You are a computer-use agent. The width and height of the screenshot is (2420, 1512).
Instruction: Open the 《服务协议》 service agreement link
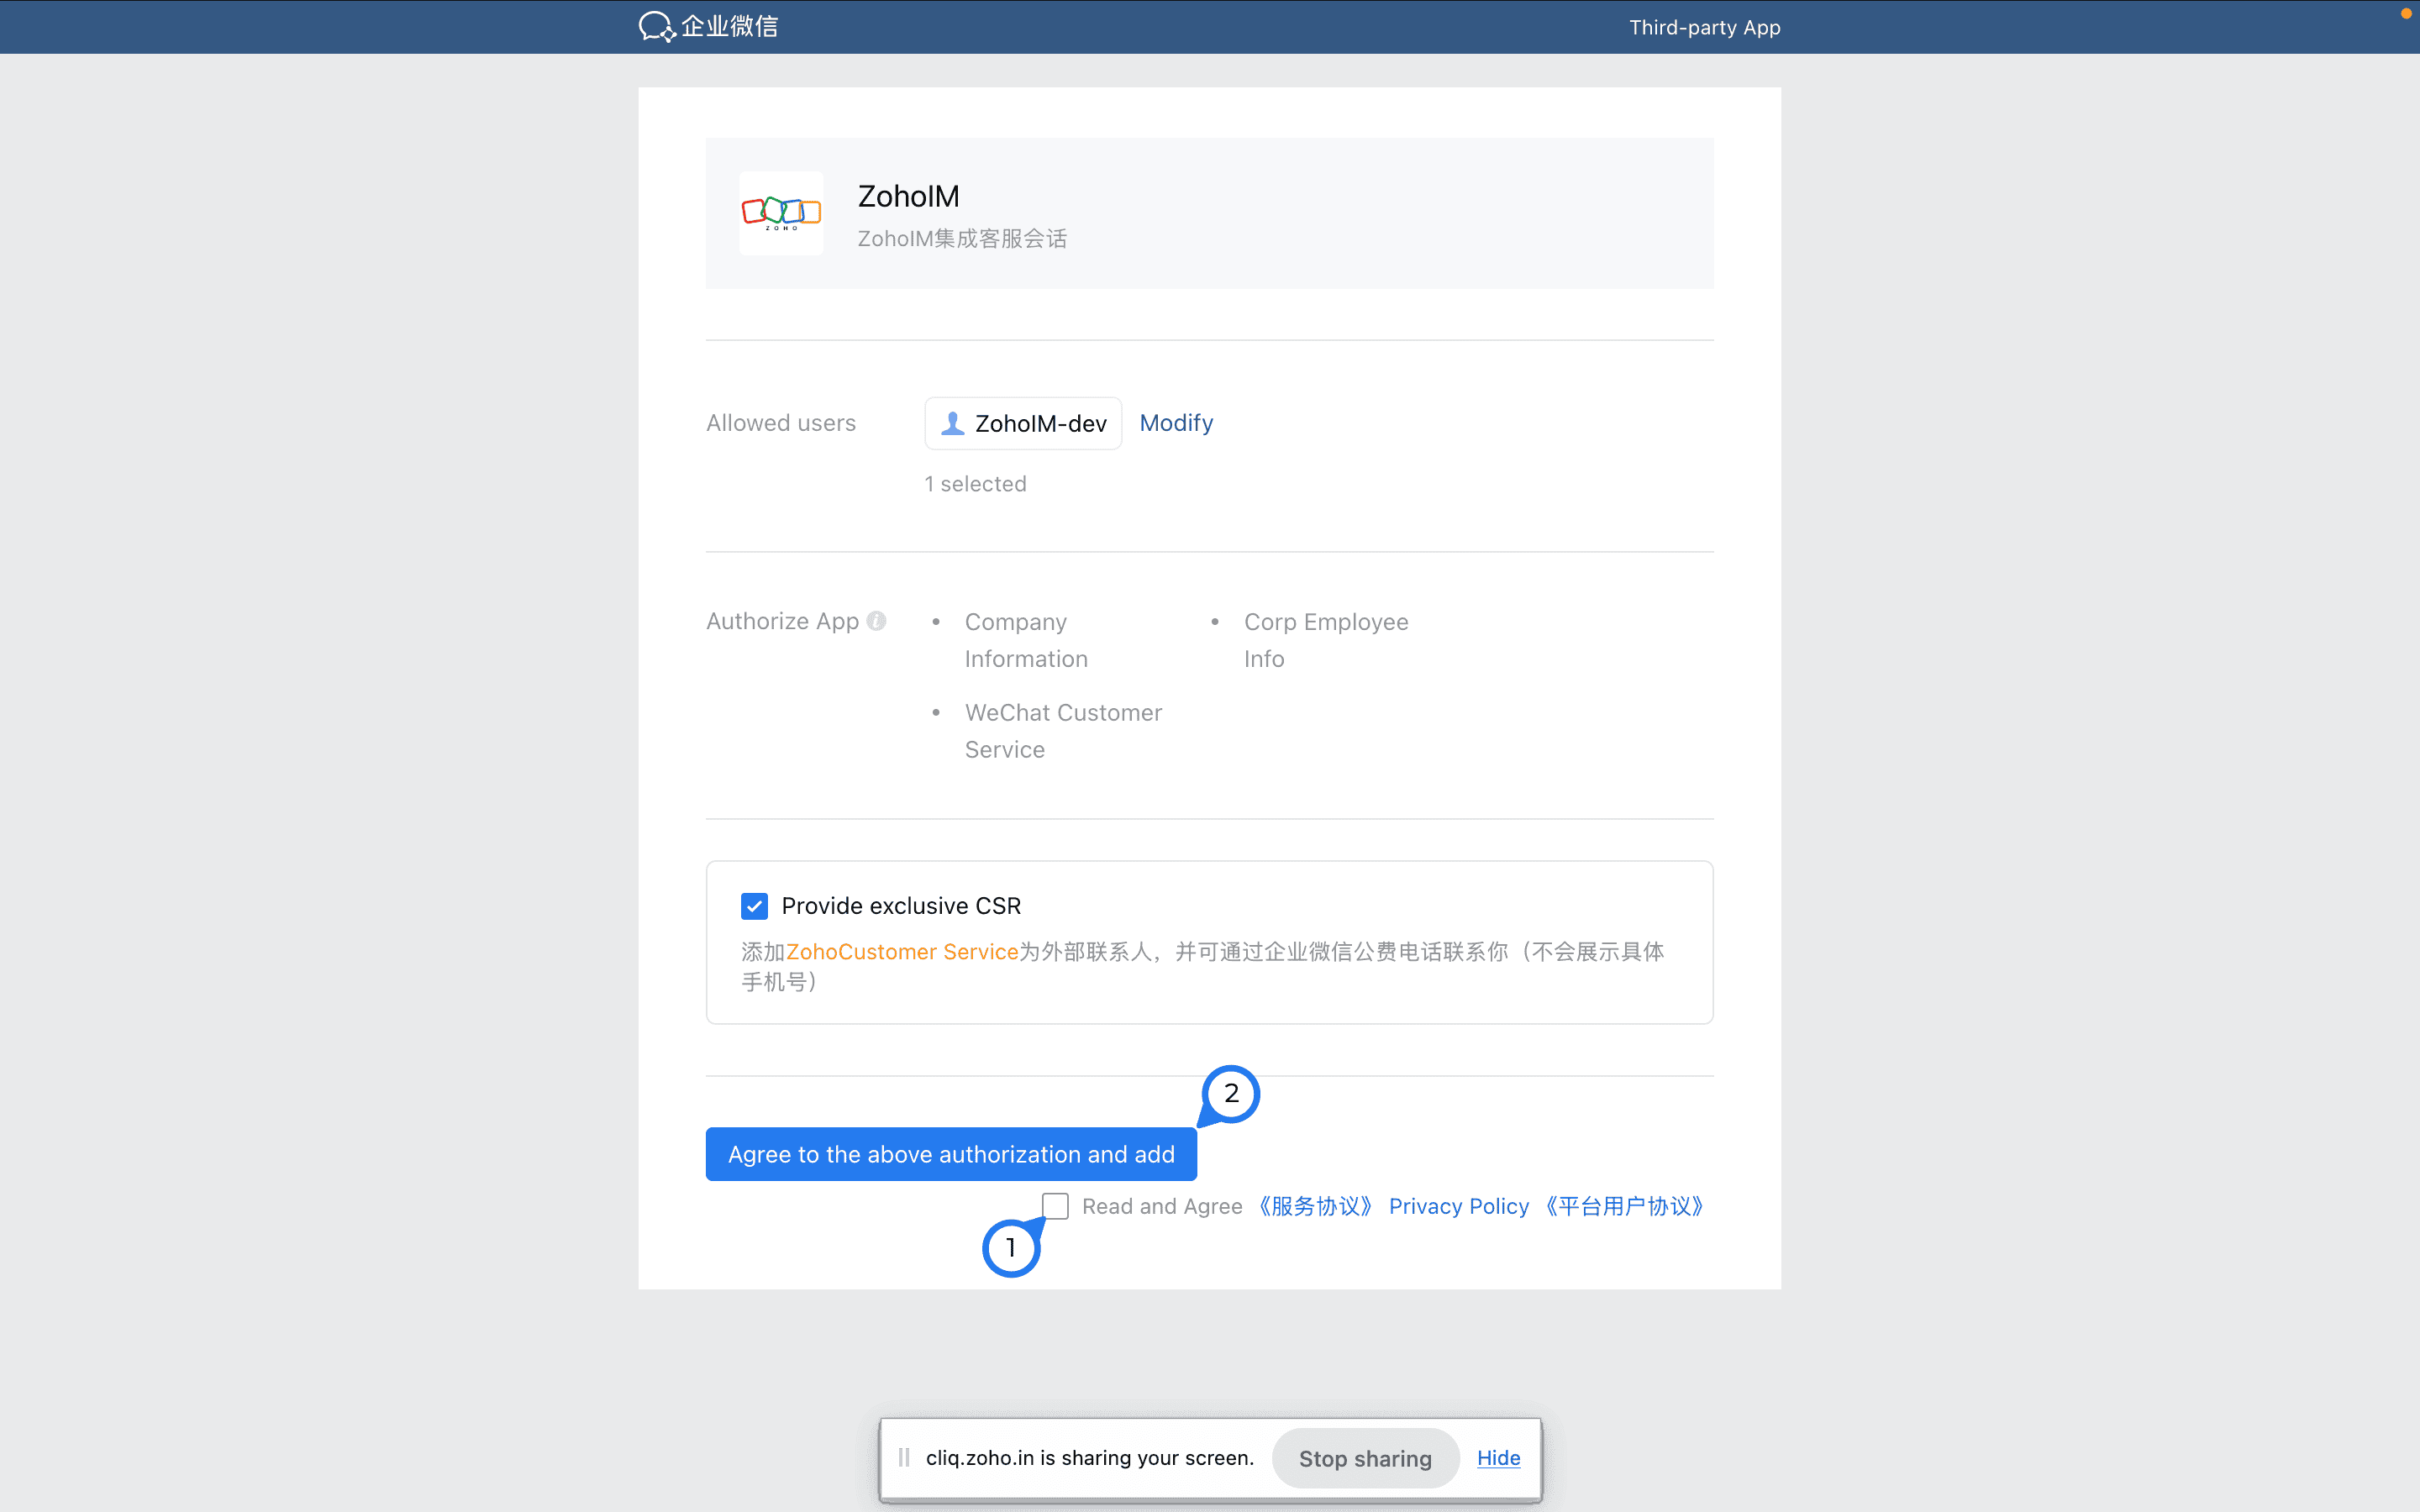pos(1315,1206)
